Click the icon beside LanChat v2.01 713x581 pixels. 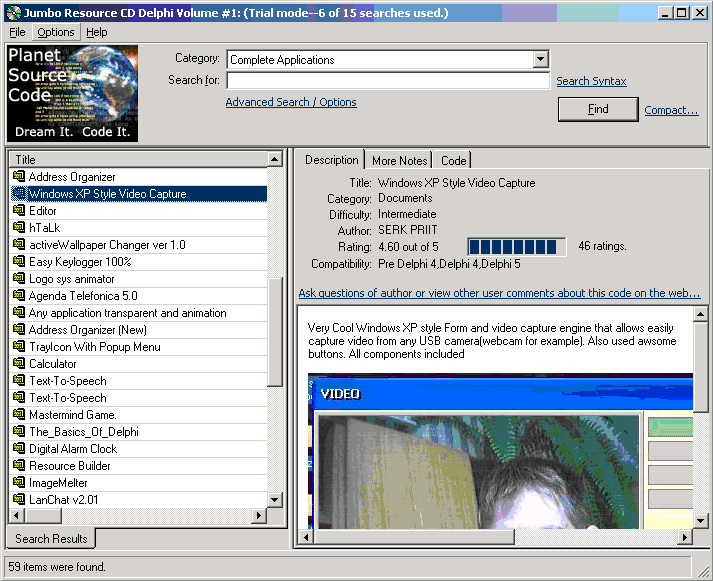19,499
